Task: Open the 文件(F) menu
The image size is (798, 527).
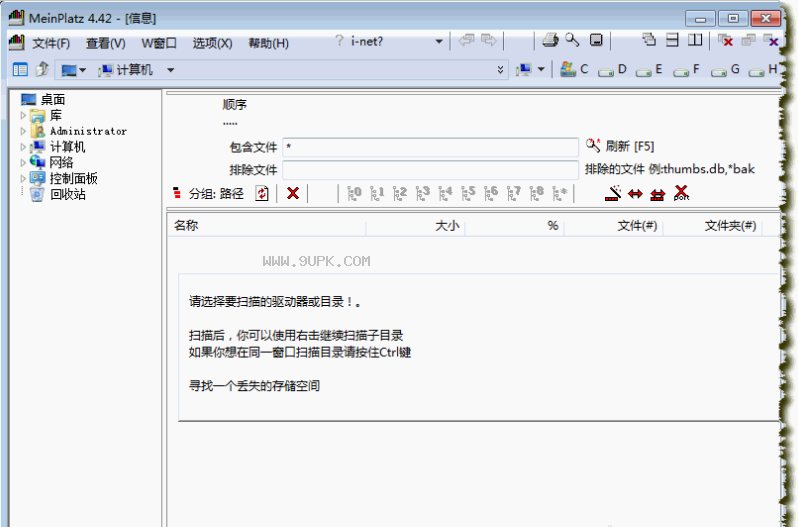Action: click(x=51, y=43)
